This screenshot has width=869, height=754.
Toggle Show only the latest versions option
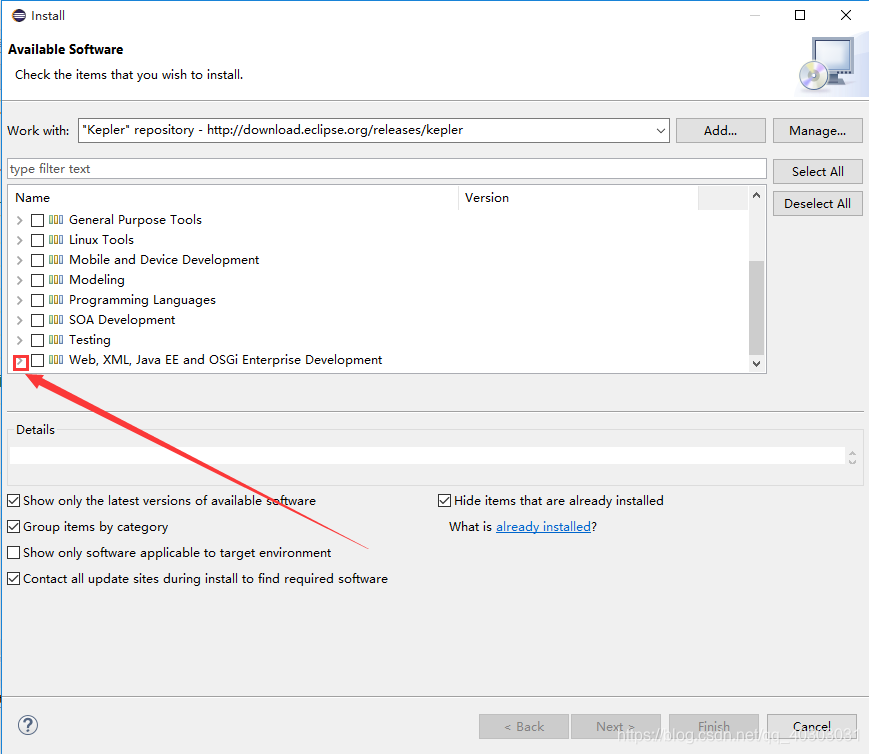[x=14, y=501]
